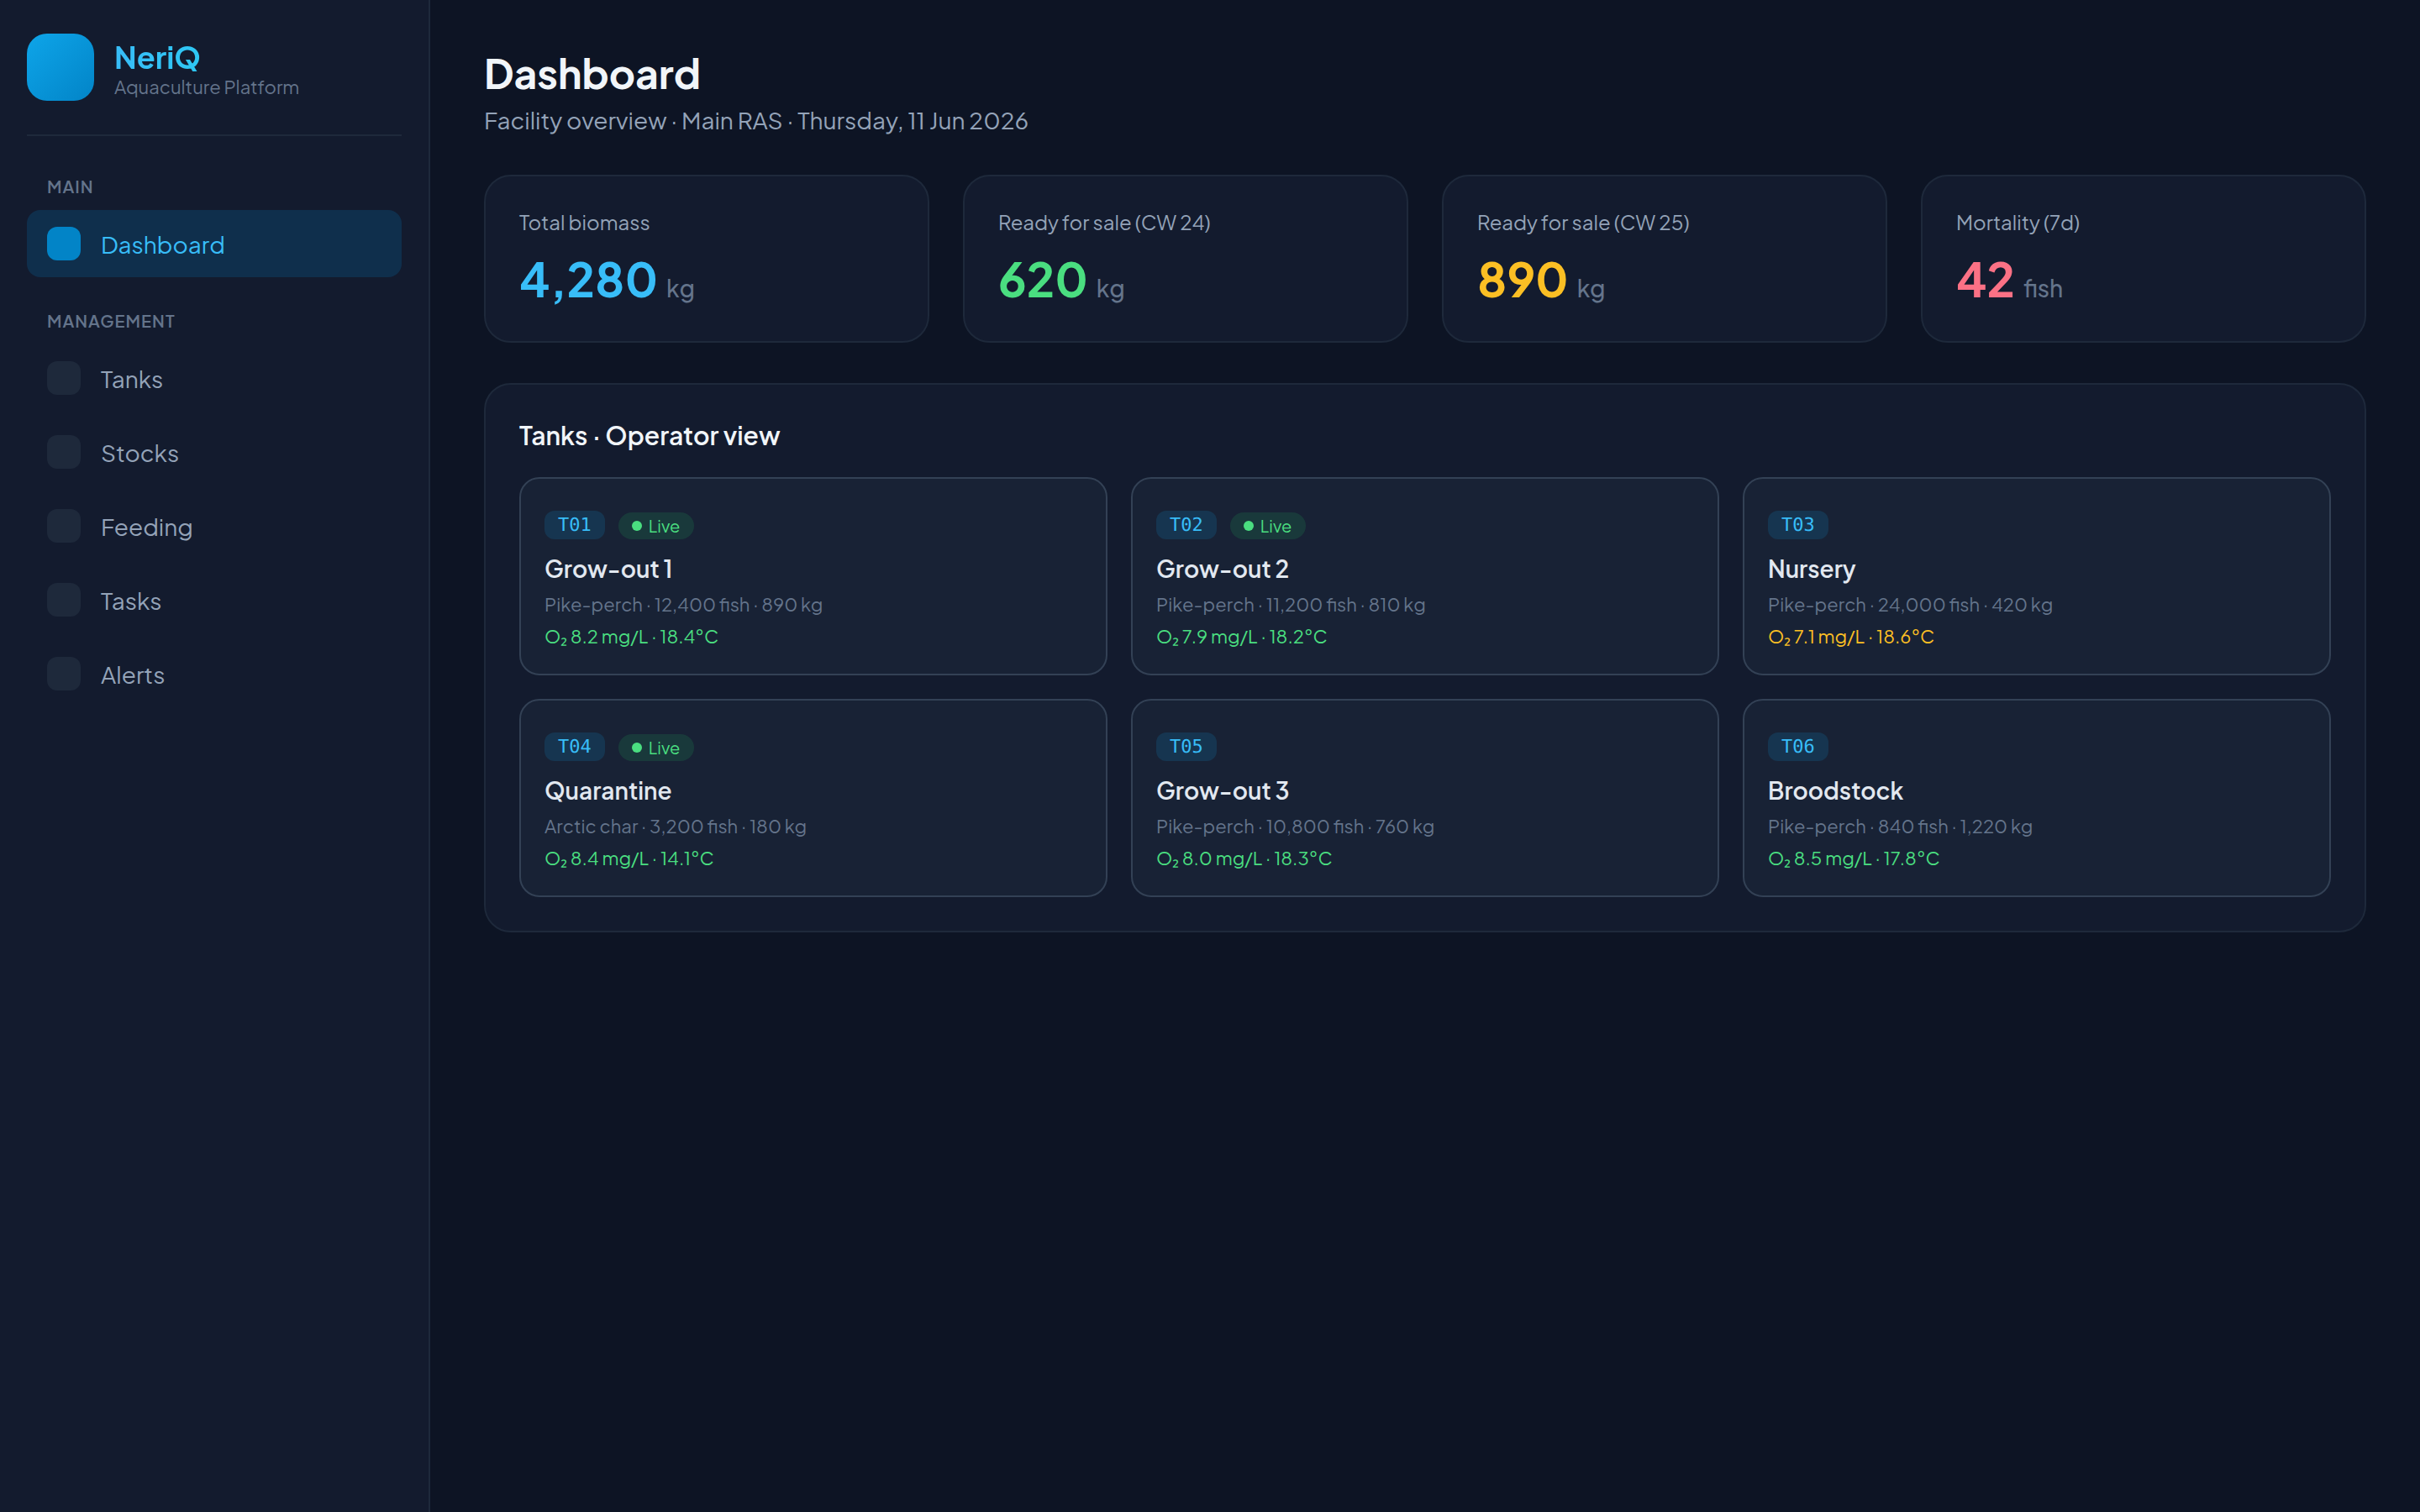
Task: Open the Tasks page
Action: (x=214, y=601)
